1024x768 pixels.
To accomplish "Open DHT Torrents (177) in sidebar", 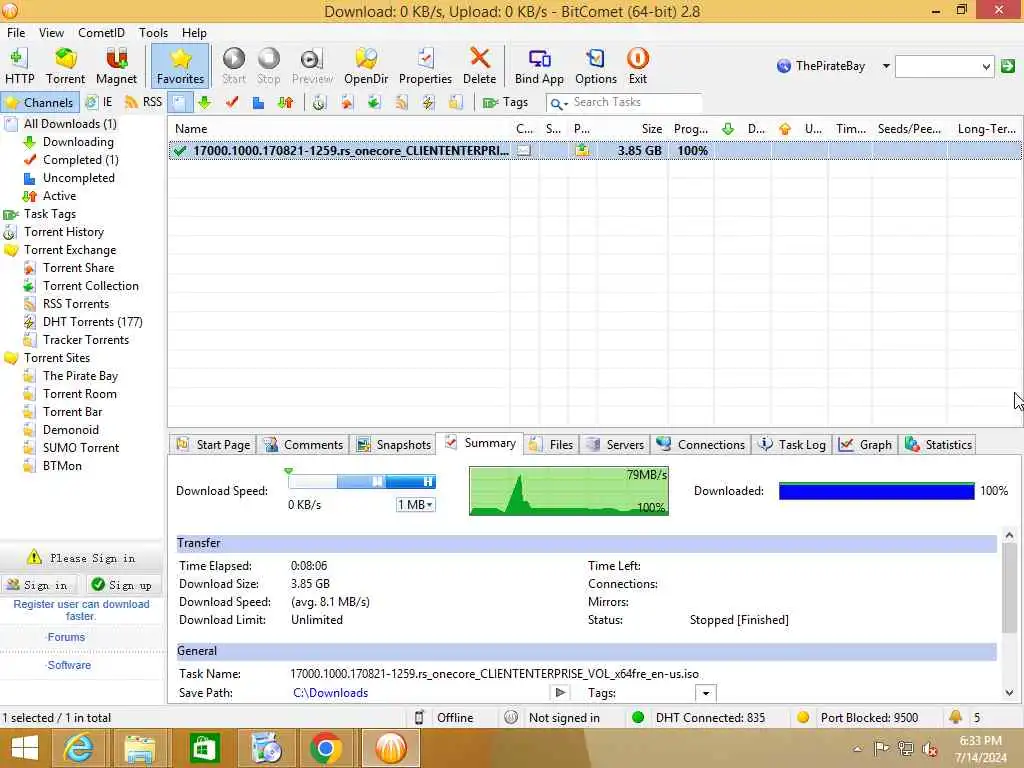I will click(92, 322).
